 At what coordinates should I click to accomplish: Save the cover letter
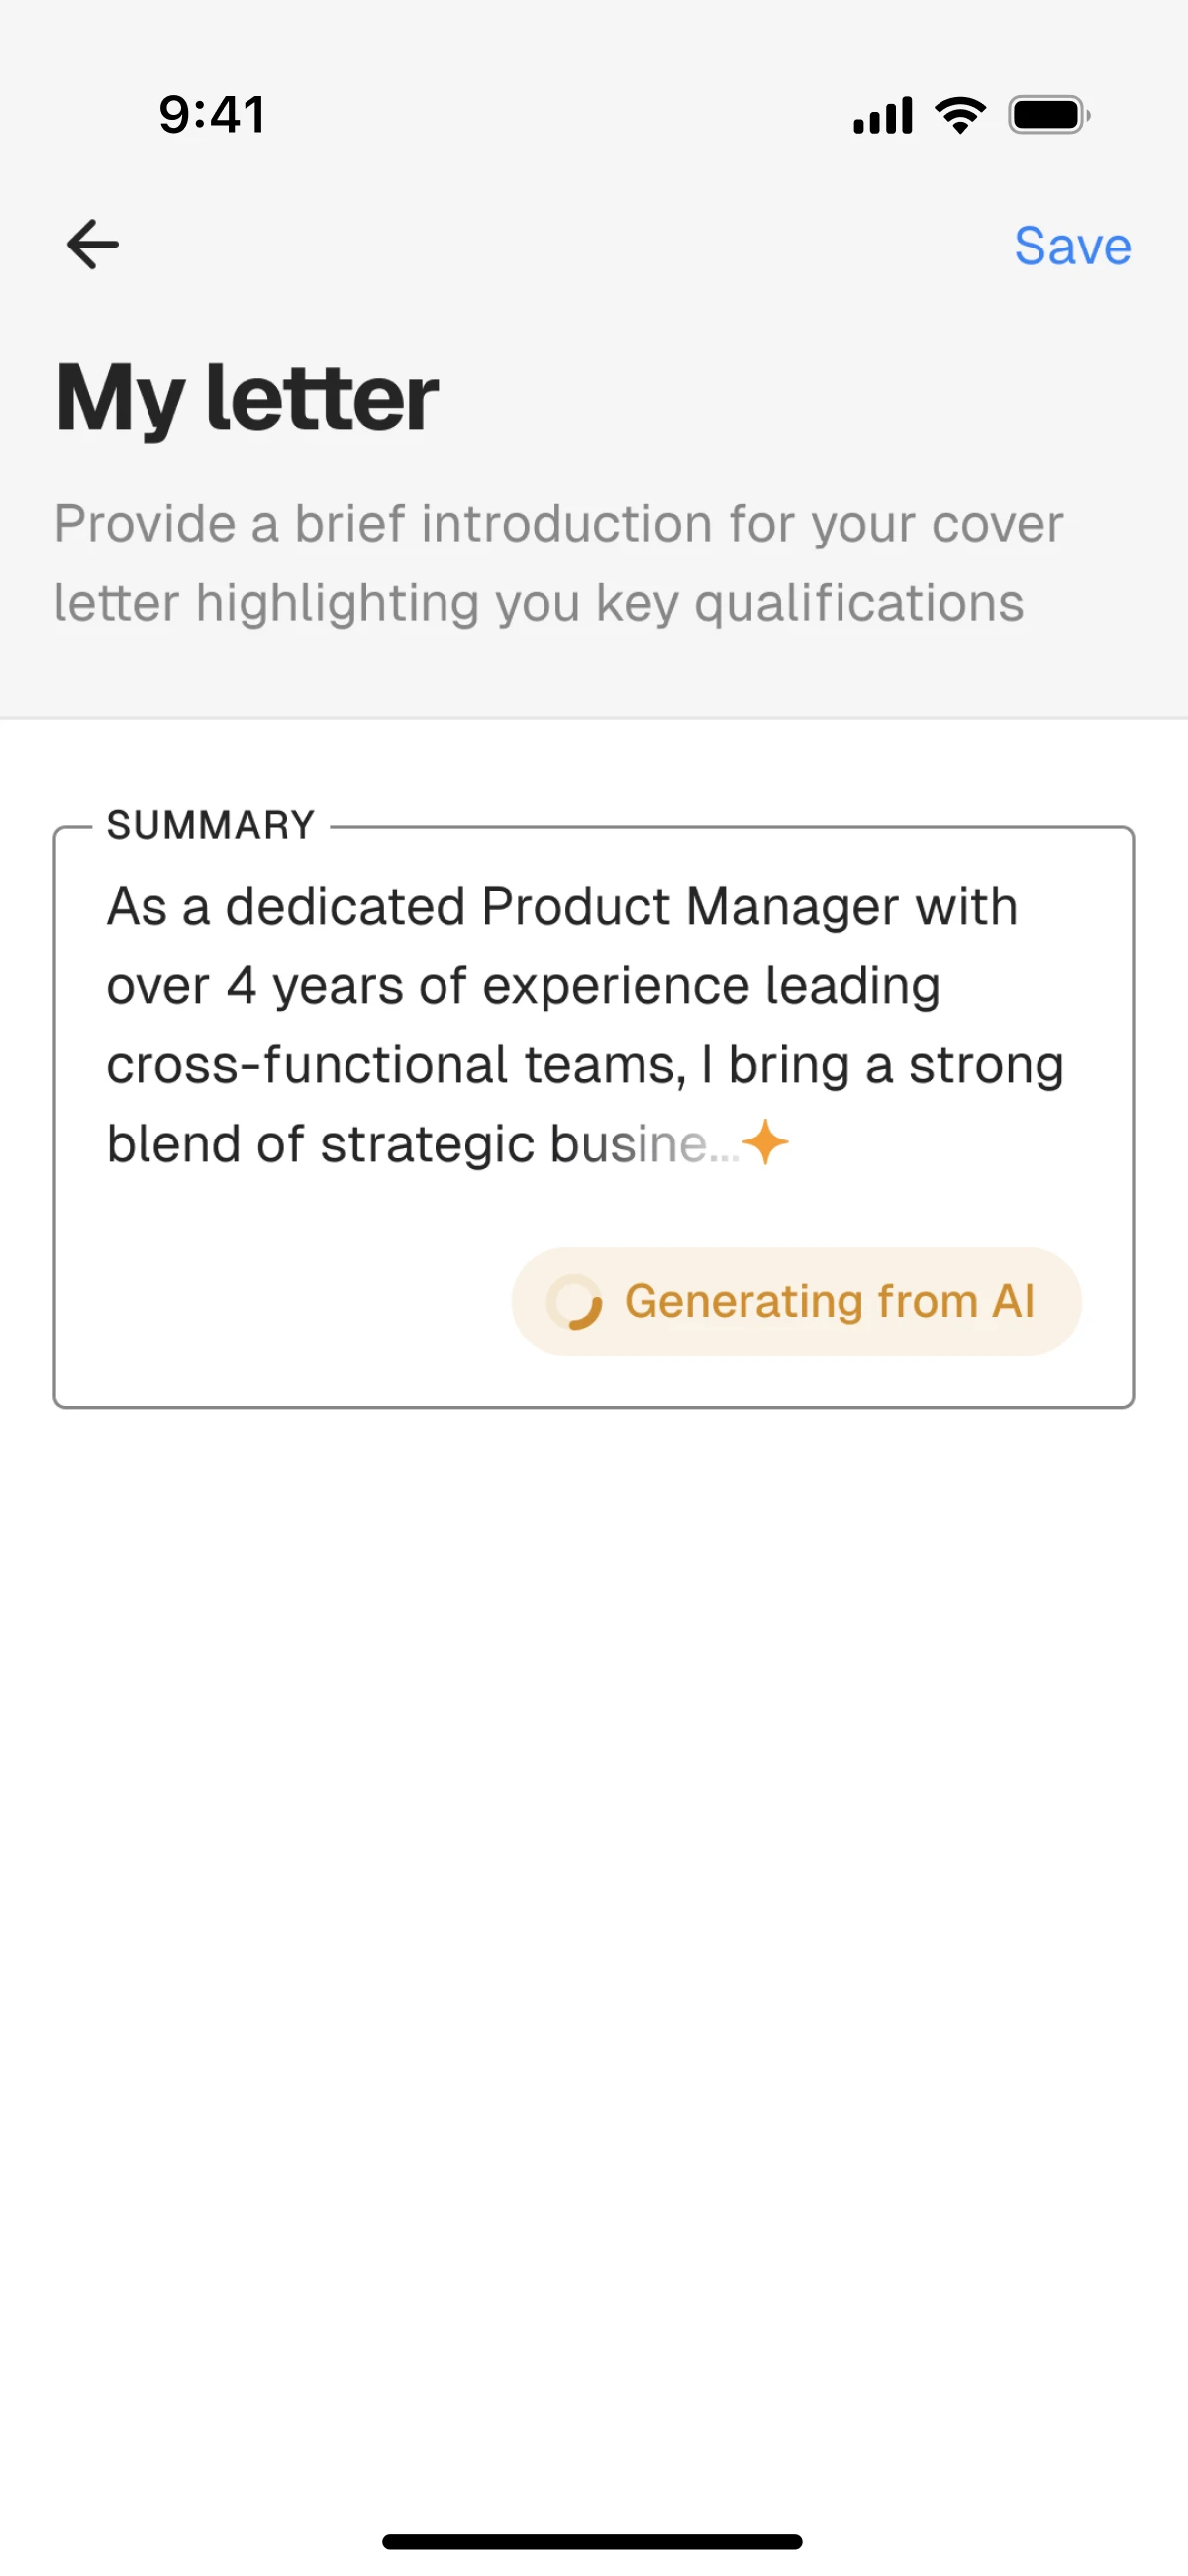pyautogui.click(x=1071, y=246)
